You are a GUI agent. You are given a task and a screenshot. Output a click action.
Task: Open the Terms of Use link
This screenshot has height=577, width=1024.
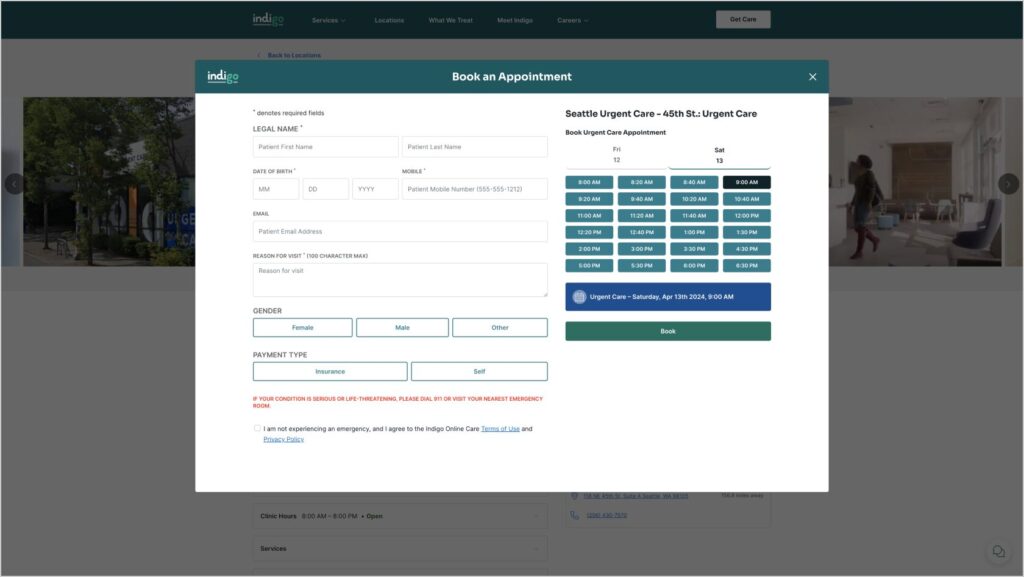pyautogui.click(x=500, y=429)
